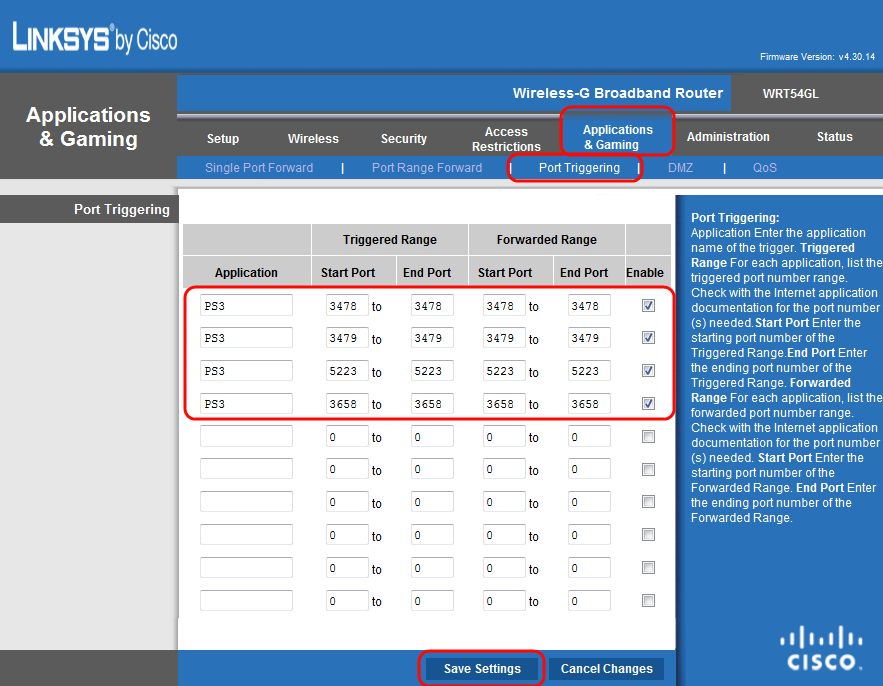Click the Save Settings button
Image resolution: width=883 pixels, height=686 pixels.
tap(482, 669)
